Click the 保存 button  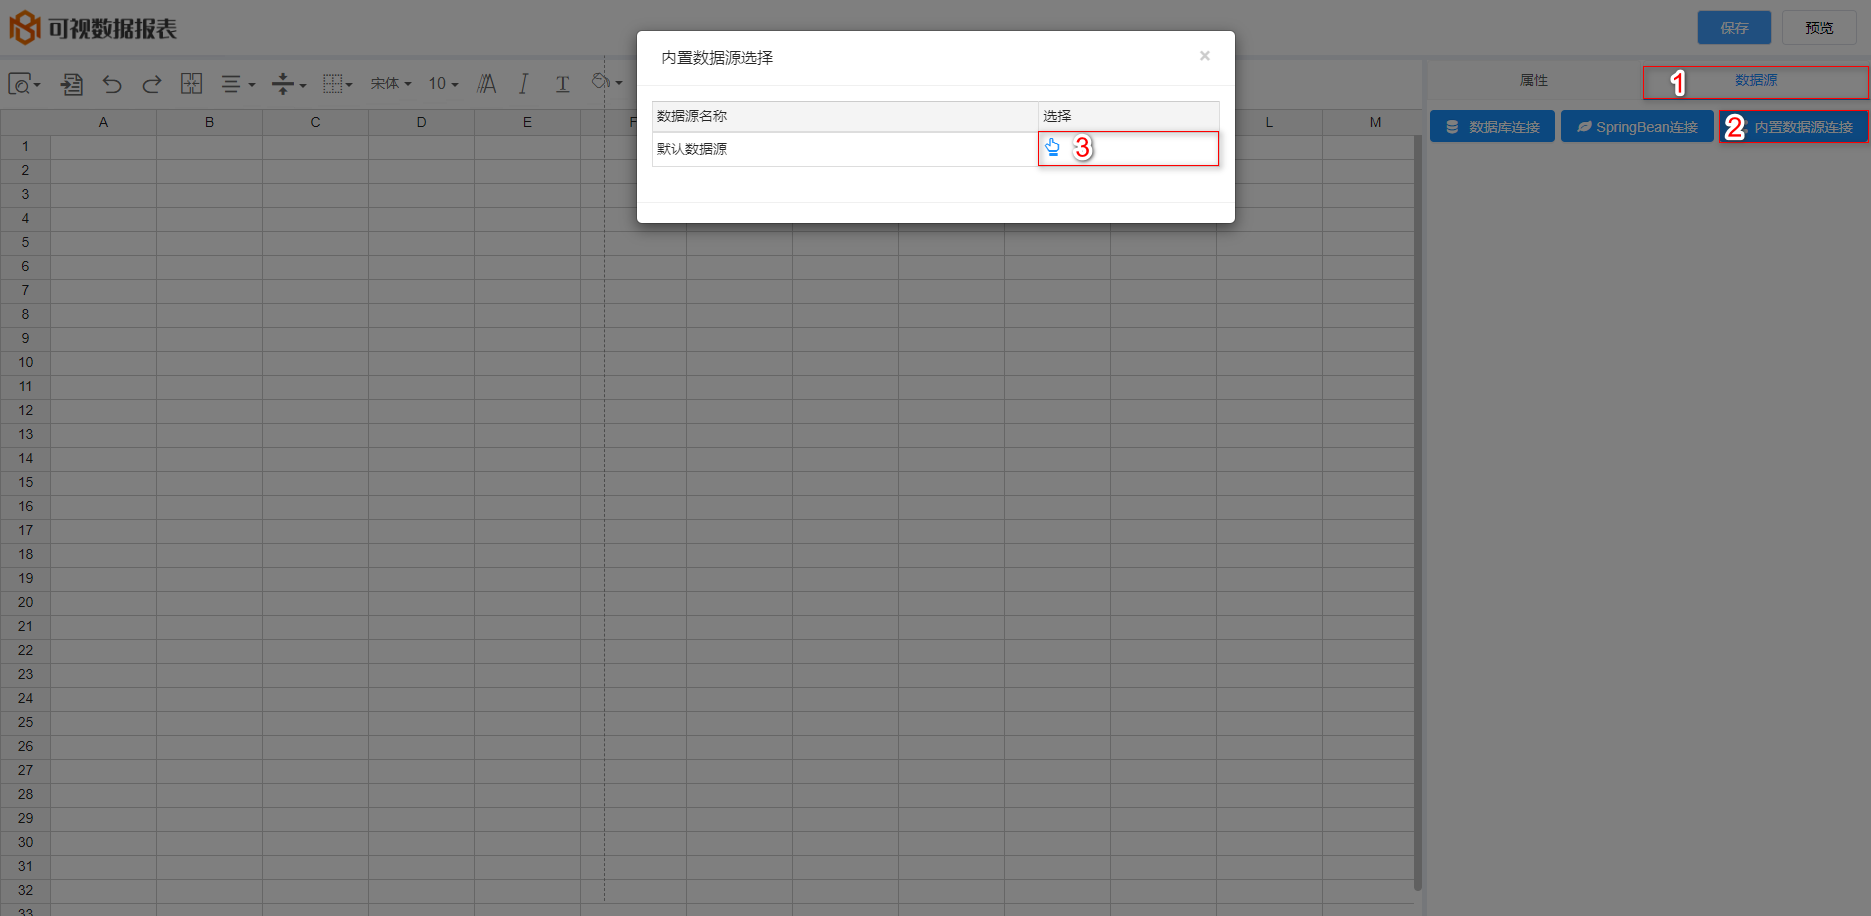[1733, 28]
